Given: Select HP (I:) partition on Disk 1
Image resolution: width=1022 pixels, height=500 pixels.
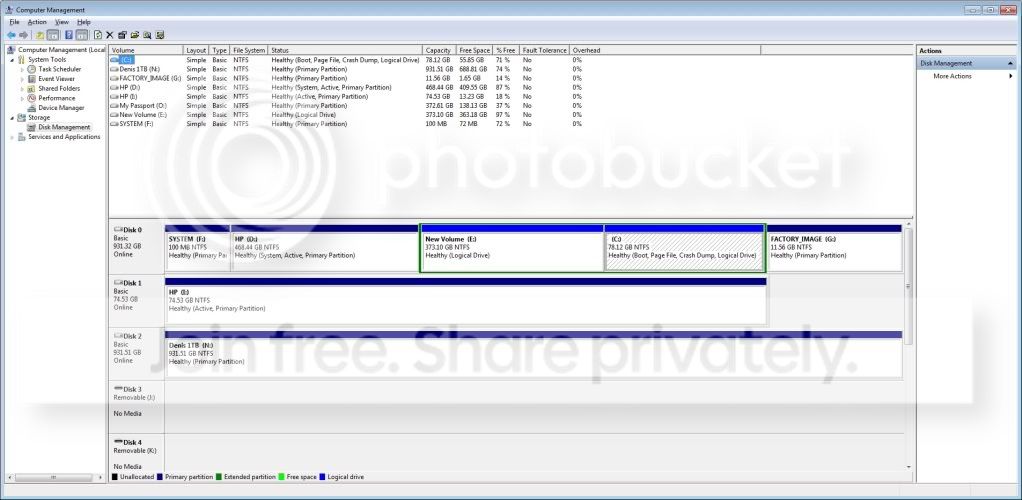Looking at the screenshot, I should (x=466, y=301).
